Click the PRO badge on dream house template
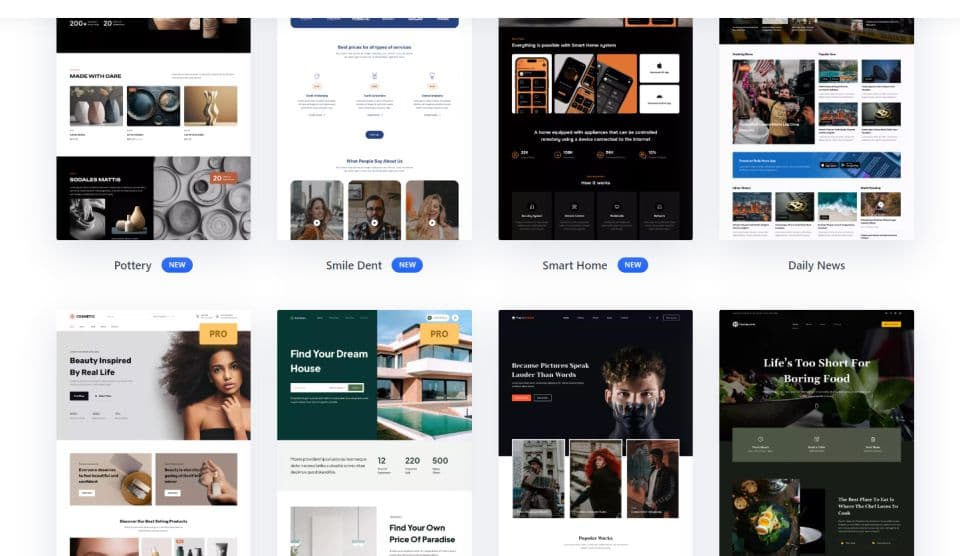This screenshot has width=960, height=556. pyautogui.click(x=439, y=334)
